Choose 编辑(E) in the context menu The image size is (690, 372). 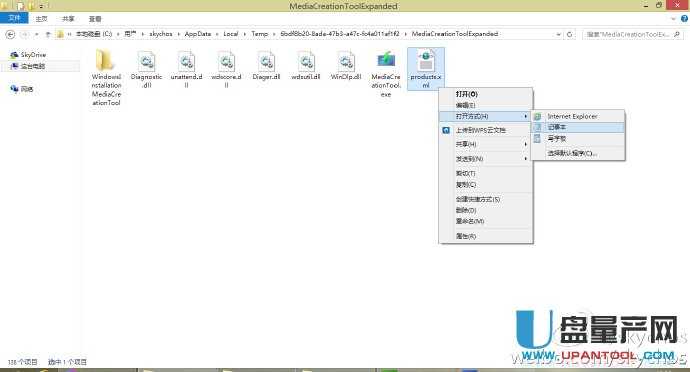(x=486, y=105)
